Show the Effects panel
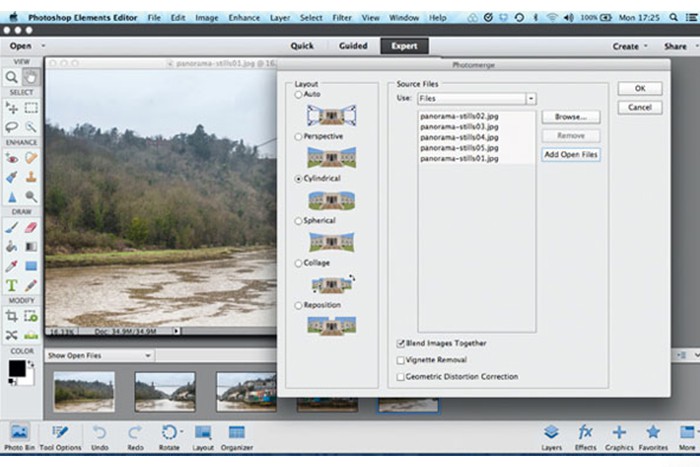Screen dimensions: 700x467 tap(585, 436)
